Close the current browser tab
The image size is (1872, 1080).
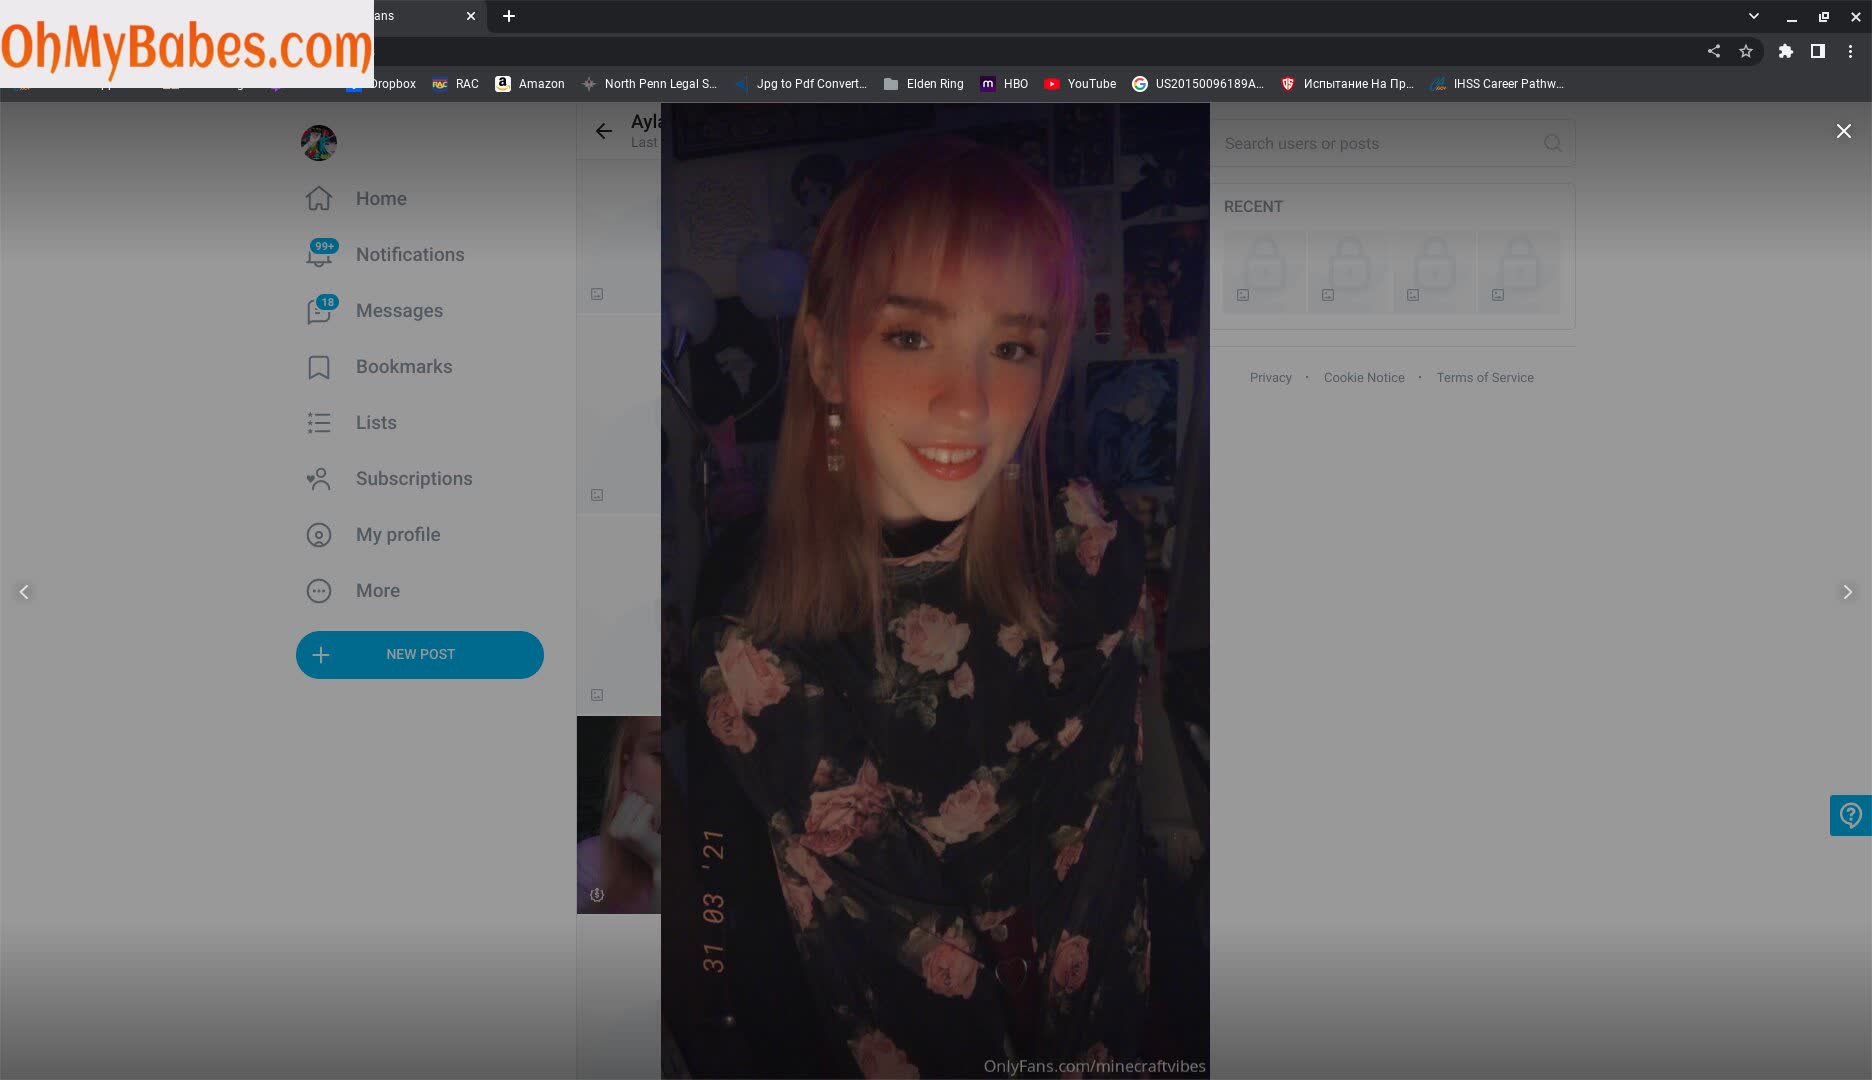tap(471, 16)
